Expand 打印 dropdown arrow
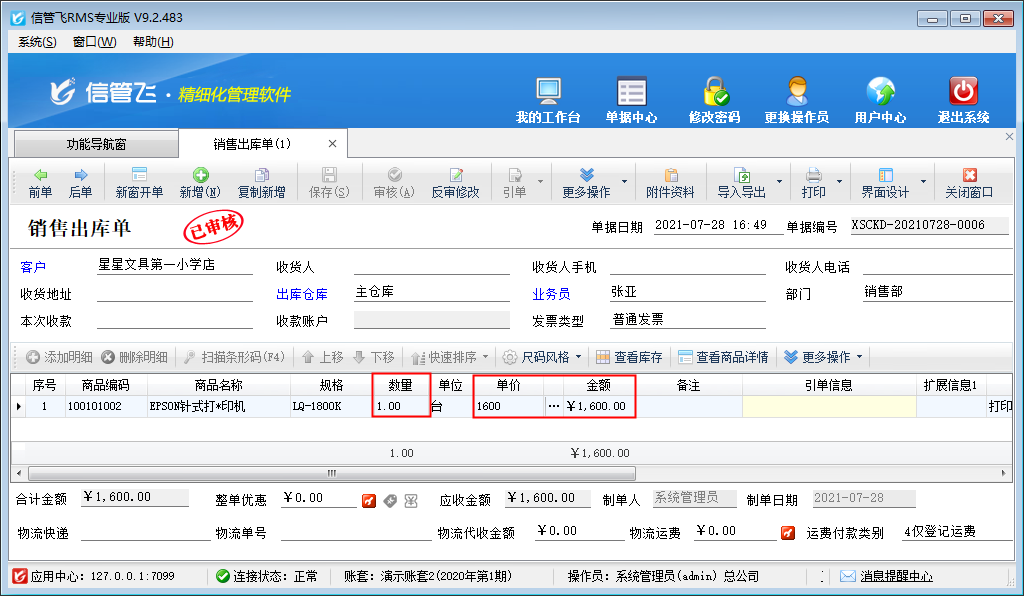 coord(839,181)
